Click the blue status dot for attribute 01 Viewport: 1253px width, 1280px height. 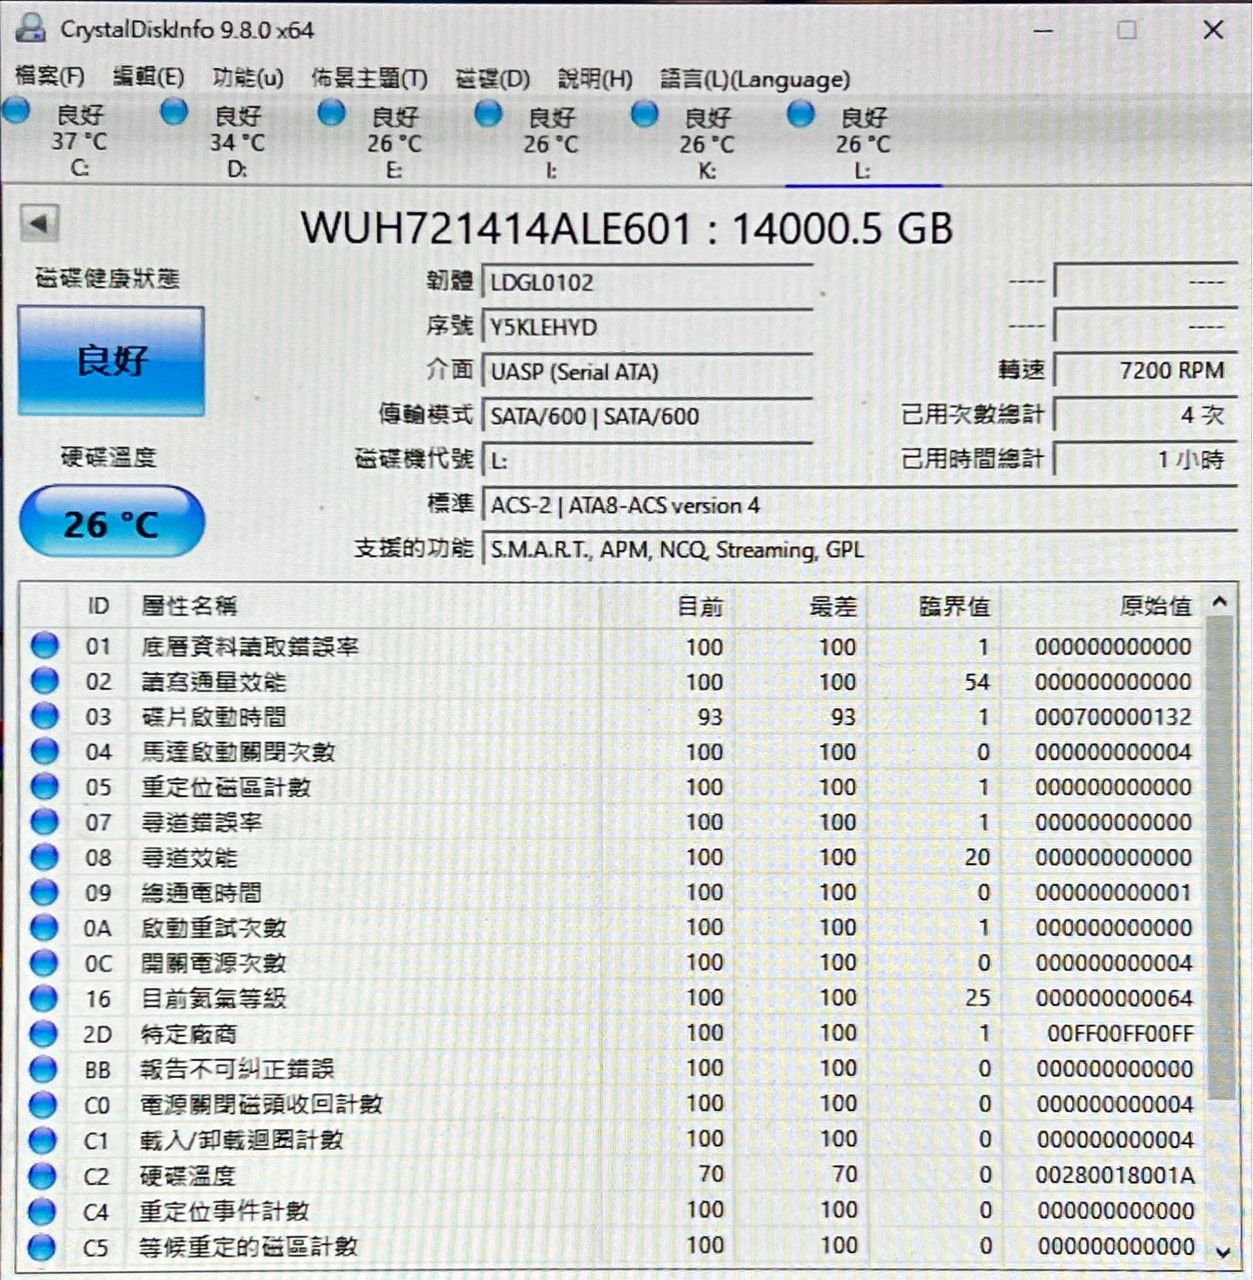click(45, 646)
